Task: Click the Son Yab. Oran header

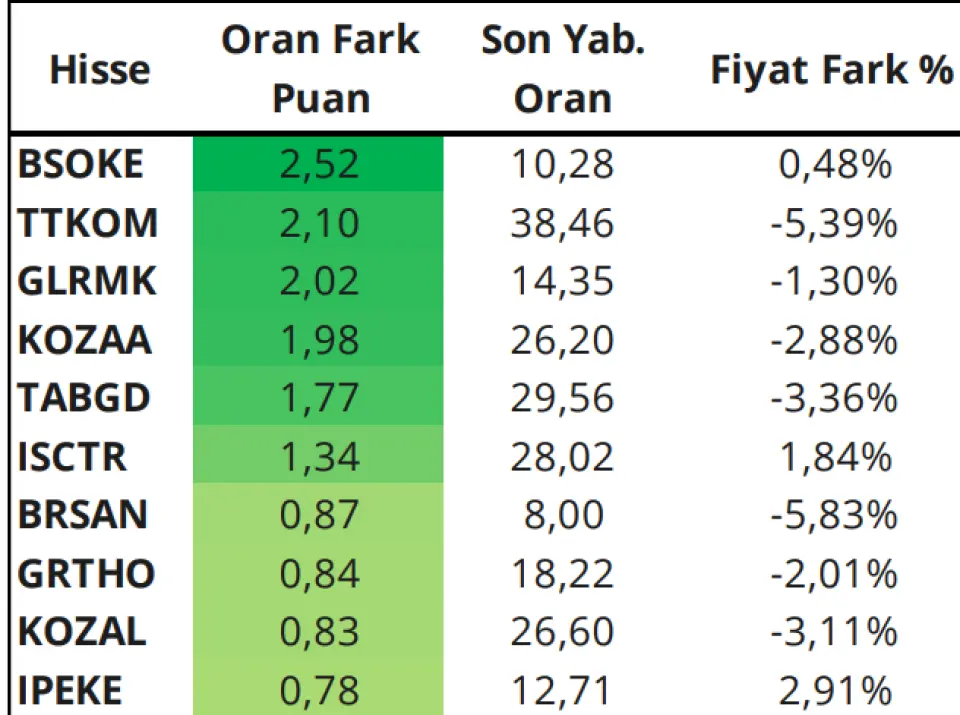Action: click(x=563, y=69)
